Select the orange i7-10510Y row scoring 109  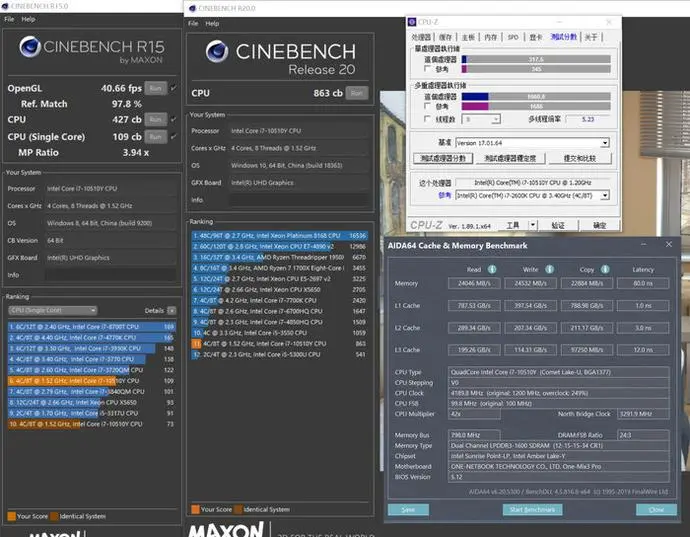point(92,381)
